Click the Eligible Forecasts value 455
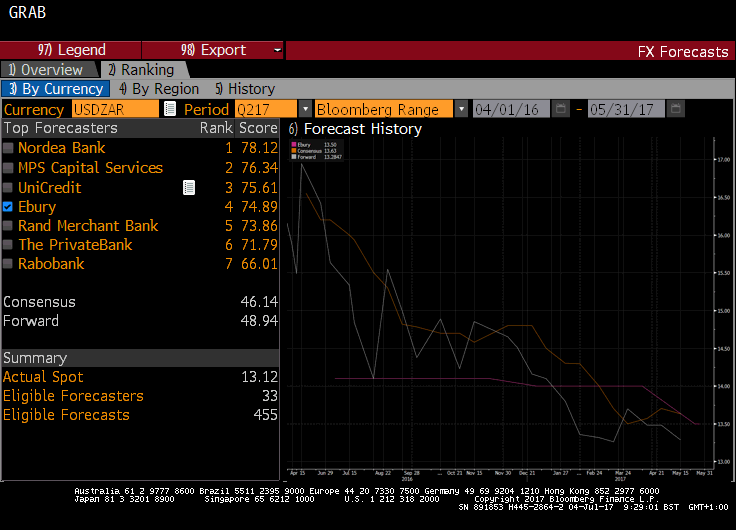Image resolution: width=736 pixels, height=530 pixels. pos(266,415)
